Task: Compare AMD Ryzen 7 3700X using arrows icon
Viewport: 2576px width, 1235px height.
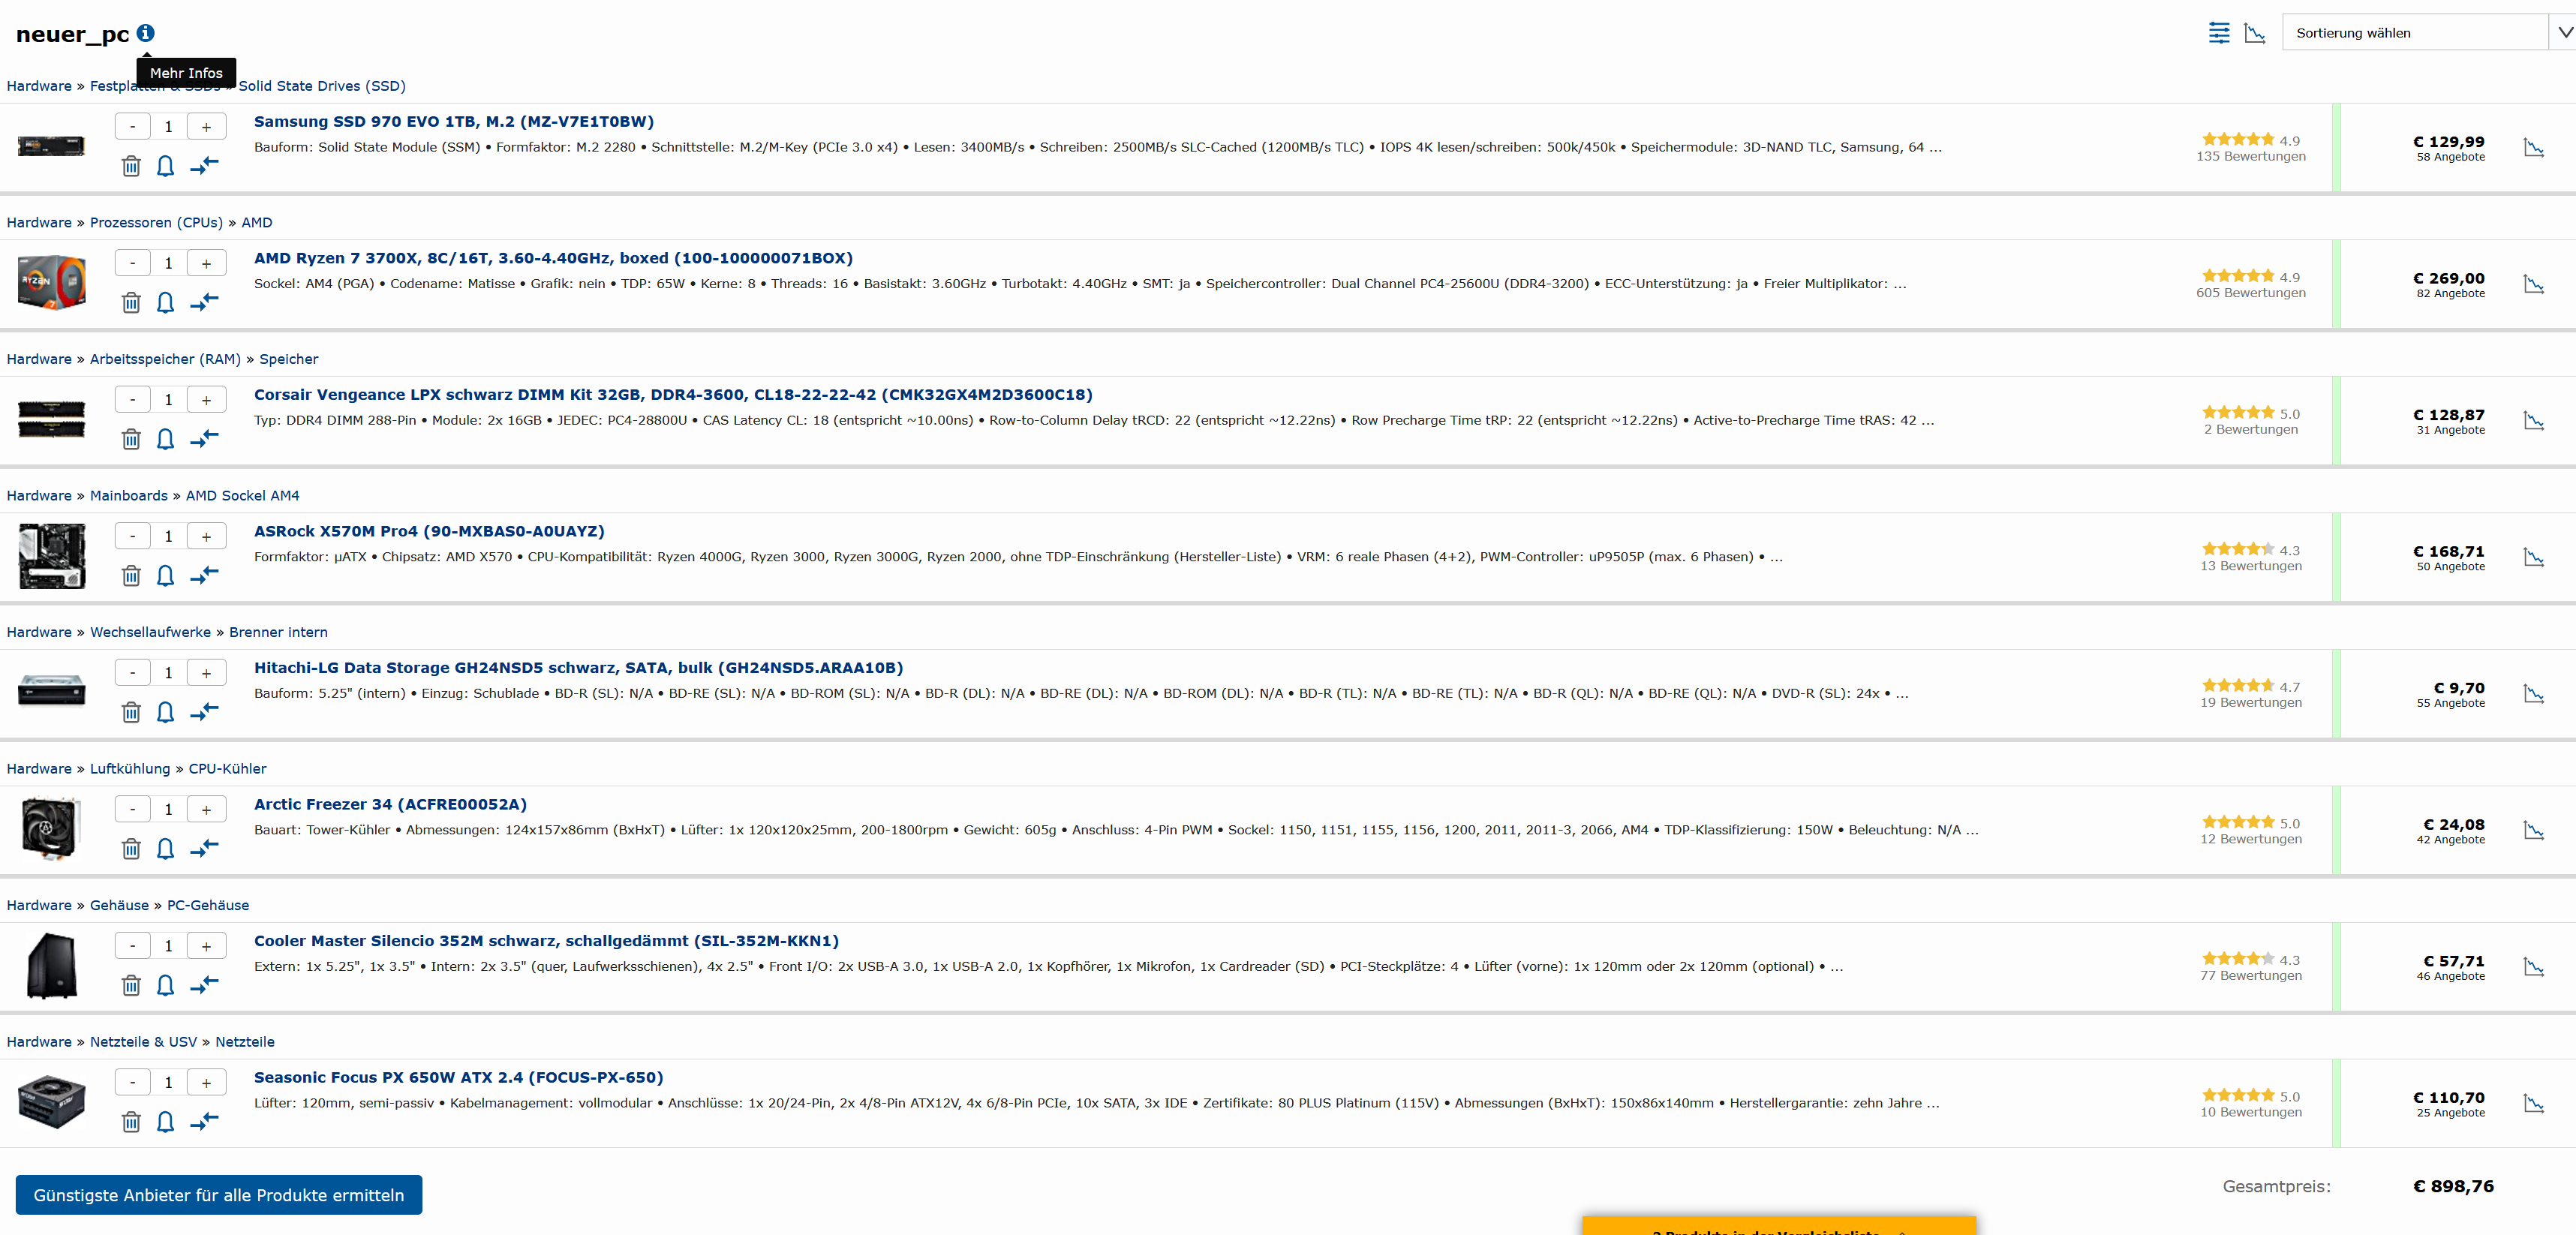Action: pyautogui.click(x=204, y=301)
